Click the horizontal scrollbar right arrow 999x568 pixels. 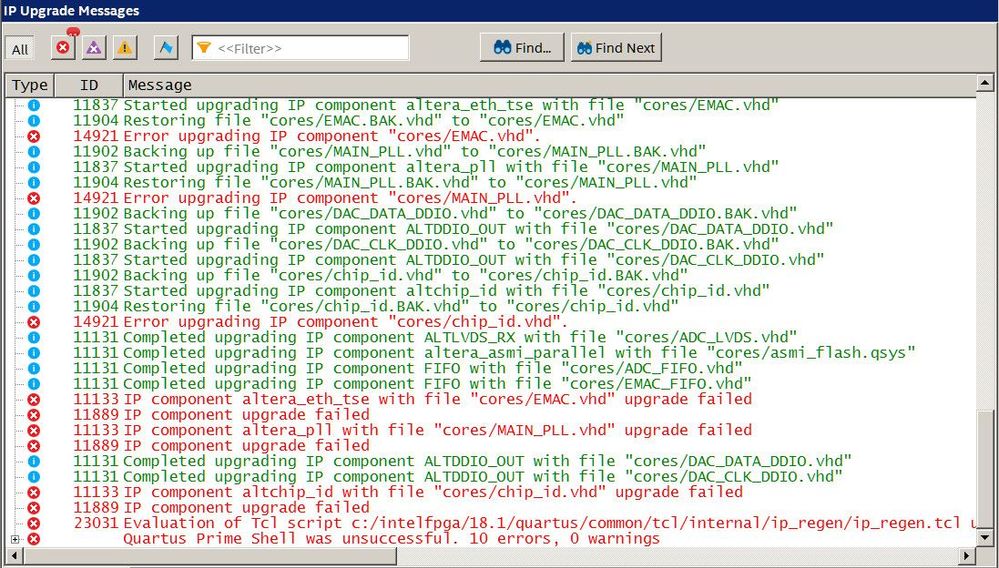968,555
